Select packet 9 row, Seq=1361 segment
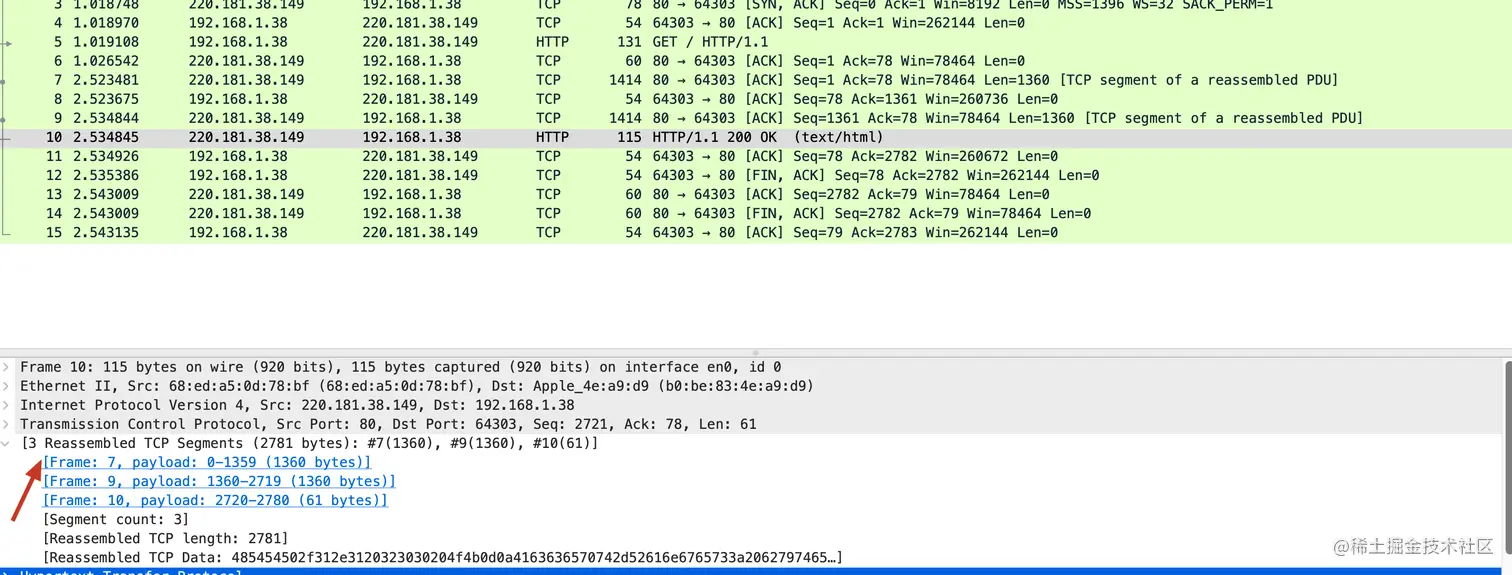1512x575 pixels. [756, 118]
